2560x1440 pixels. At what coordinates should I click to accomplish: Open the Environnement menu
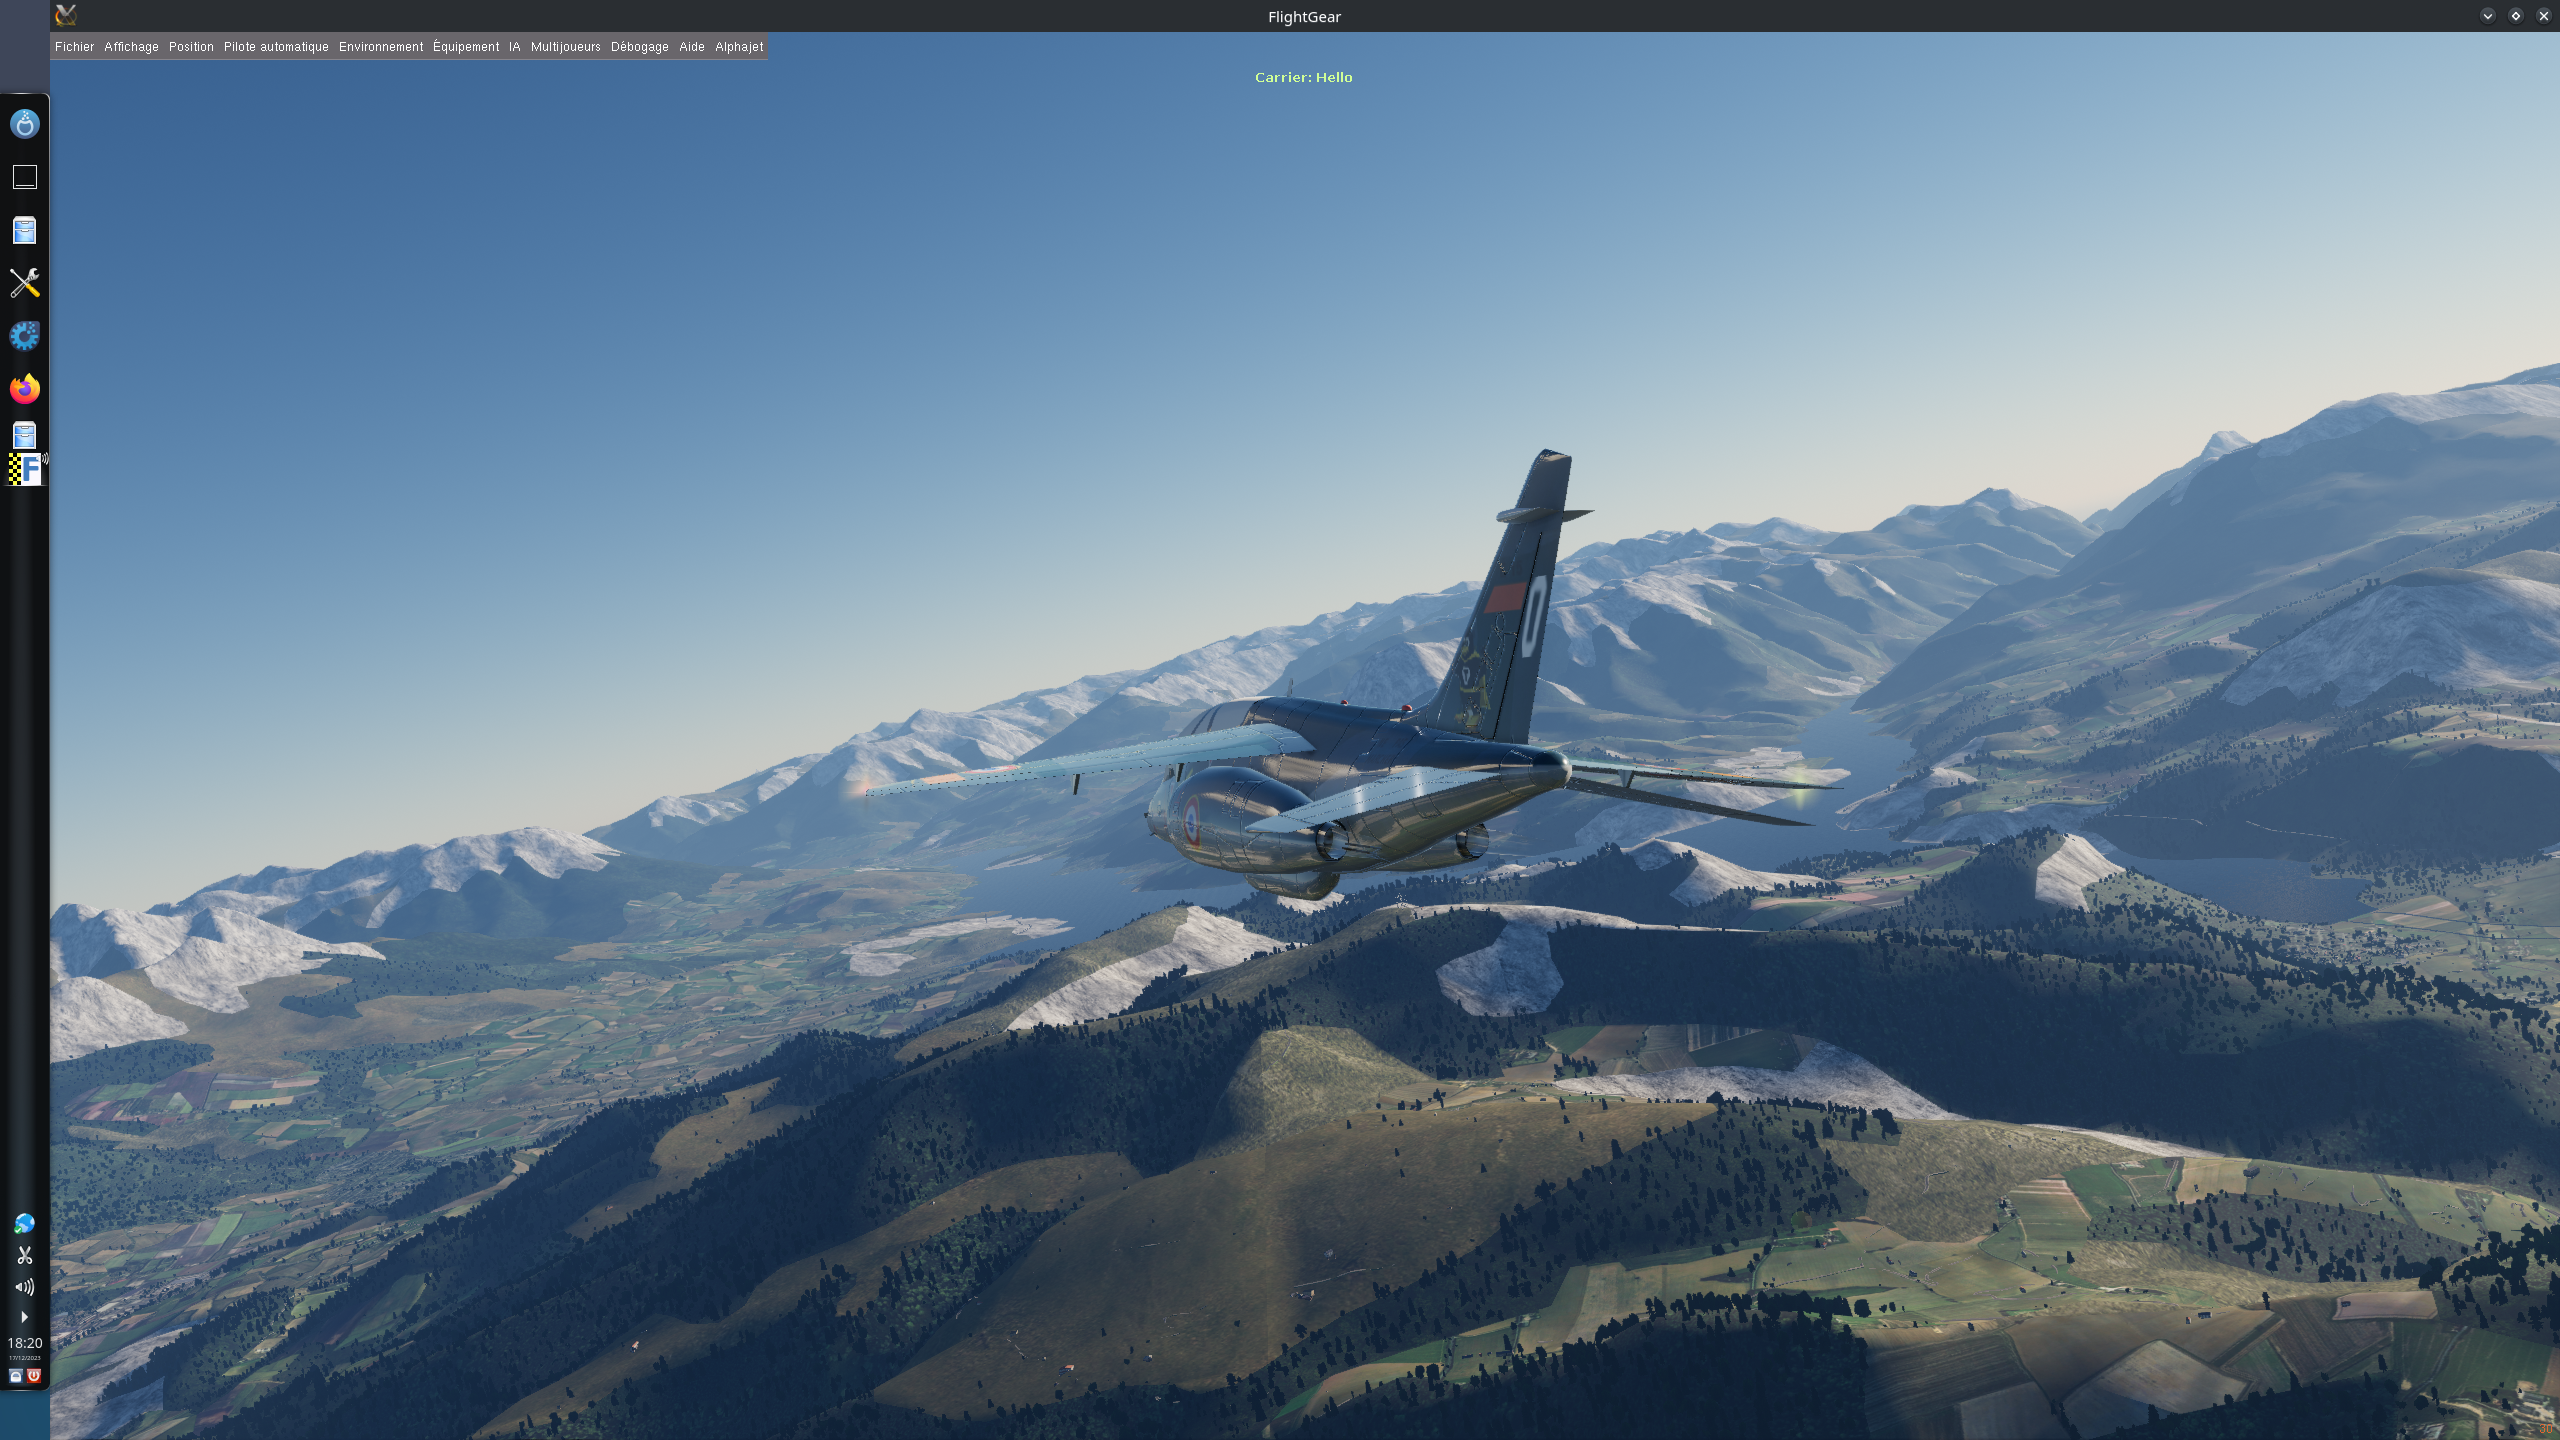click(381, 47)
